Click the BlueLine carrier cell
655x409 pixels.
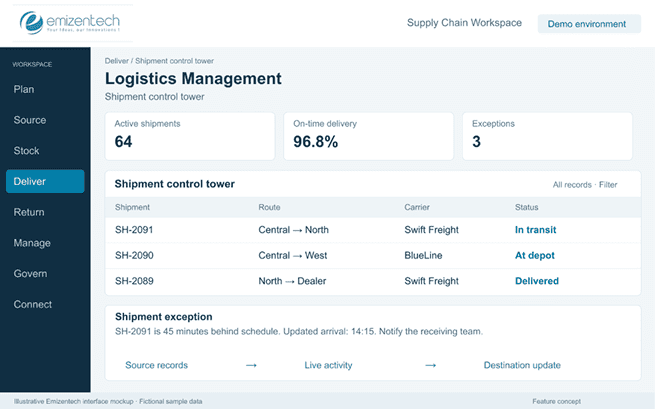coord(423,255)
